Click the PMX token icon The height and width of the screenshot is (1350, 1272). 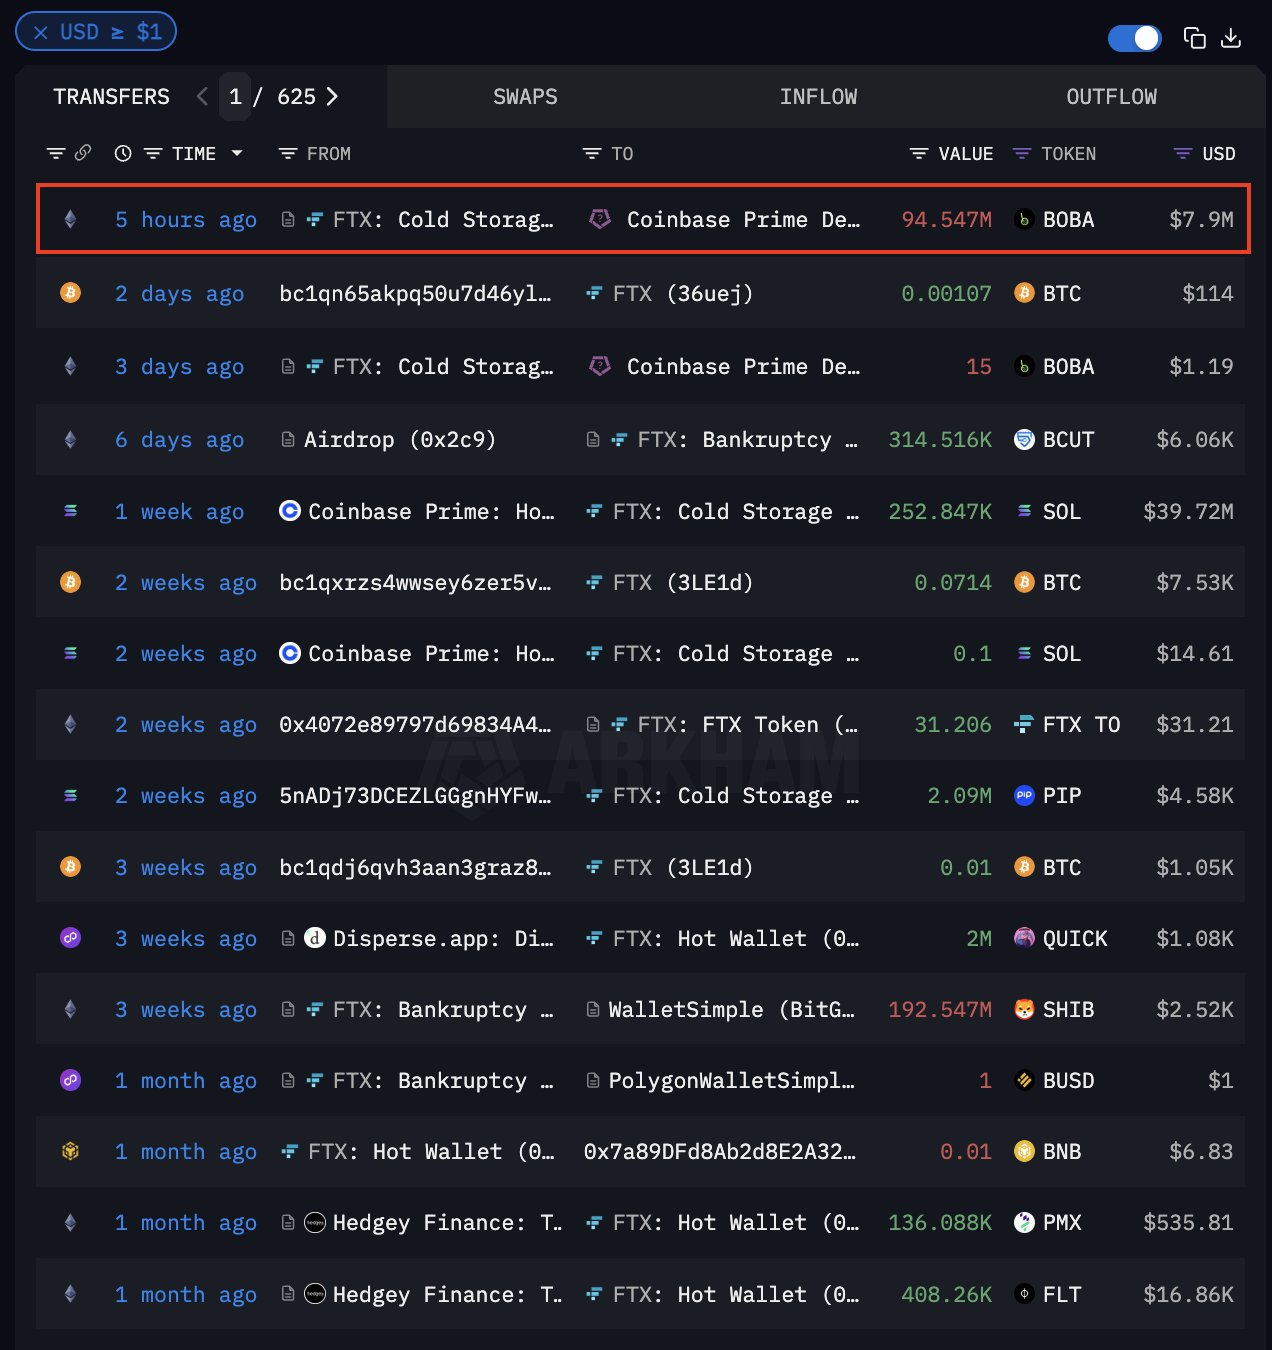click(x=1024, y=1222)
